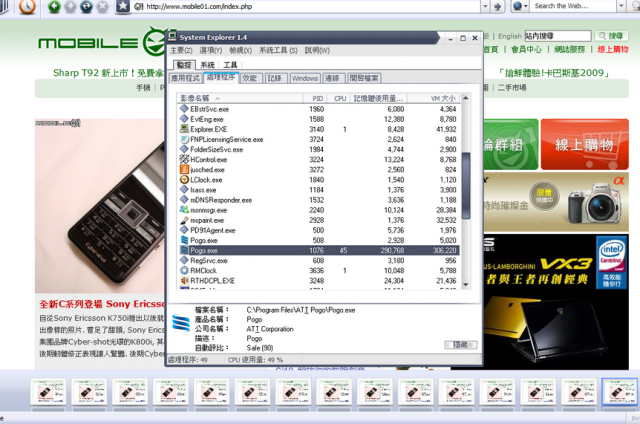The height and width of the screenshot is (424, 640).
Task: Click the process list scrollbar up arrow
Action: [465, 98]
